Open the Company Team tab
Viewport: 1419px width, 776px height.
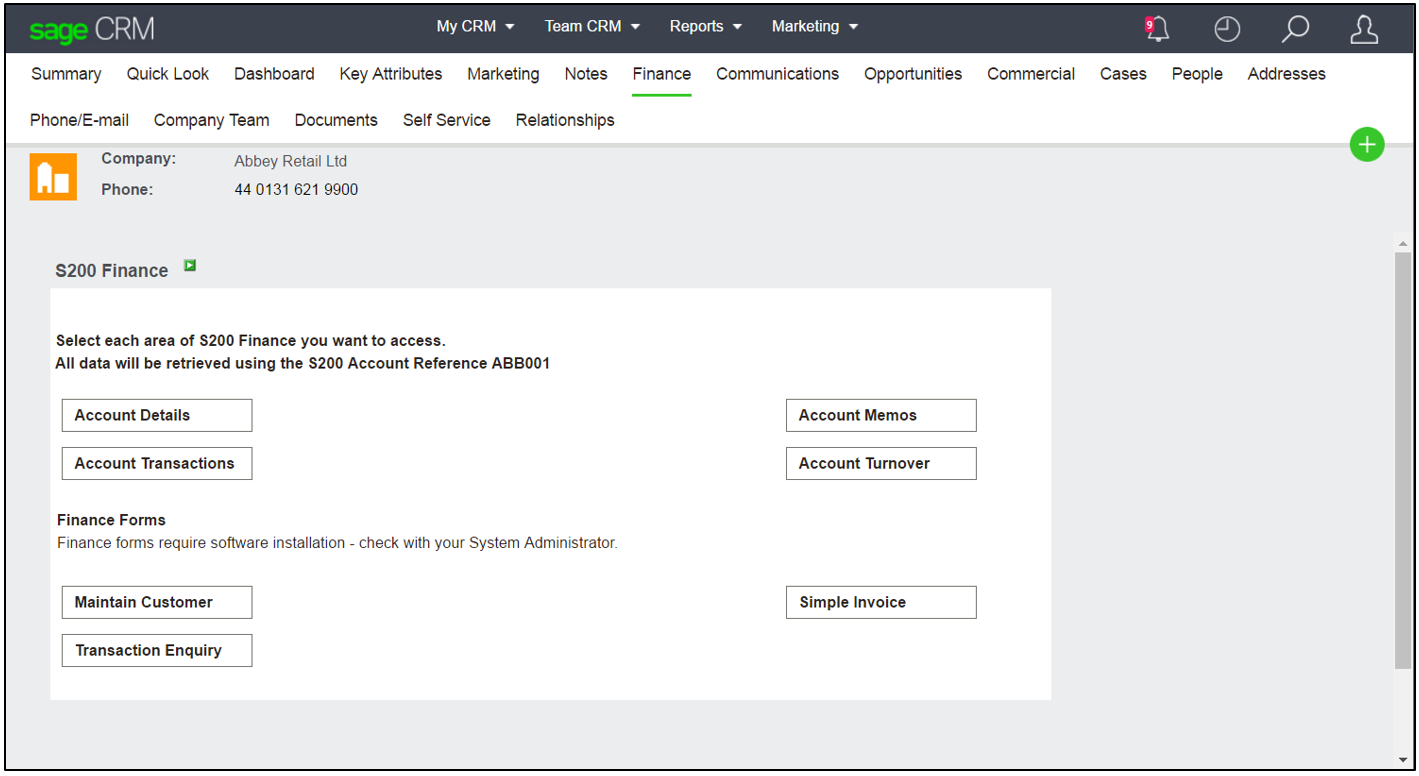(212, 120)
